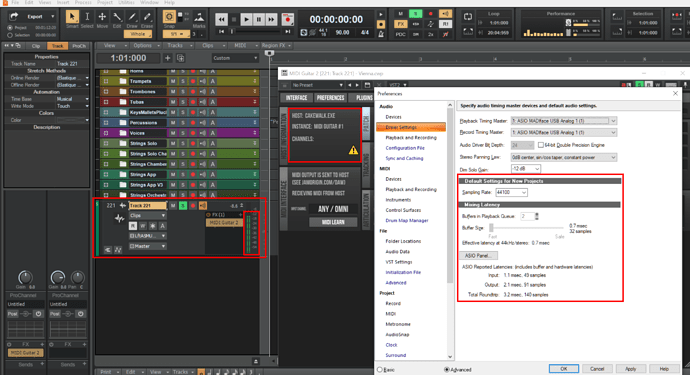The height and width of the screenshot is (375, 690).
Task: Click the Play transport button
Action: tap(246, 19)
